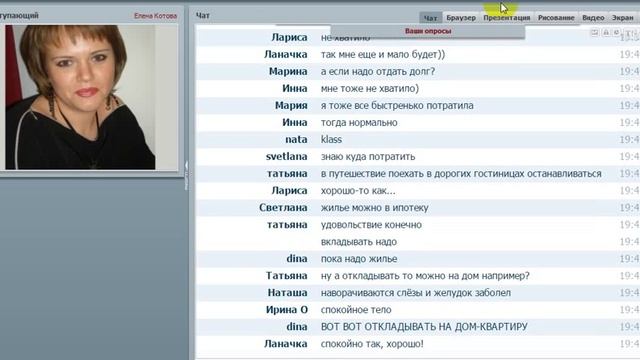This screenshot has width=640, height=360.
Task: Open the Браузер tab
Action: [x=461, y=18]
